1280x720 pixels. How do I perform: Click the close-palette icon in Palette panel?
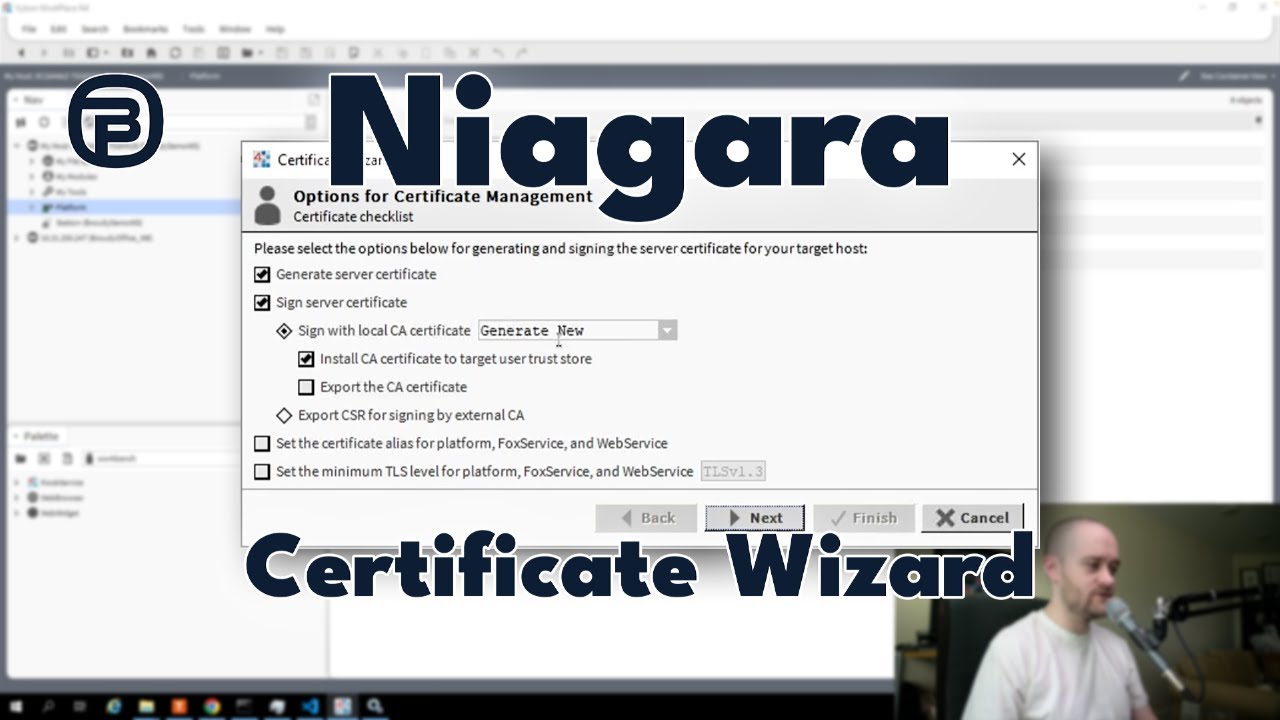[44, 458]
